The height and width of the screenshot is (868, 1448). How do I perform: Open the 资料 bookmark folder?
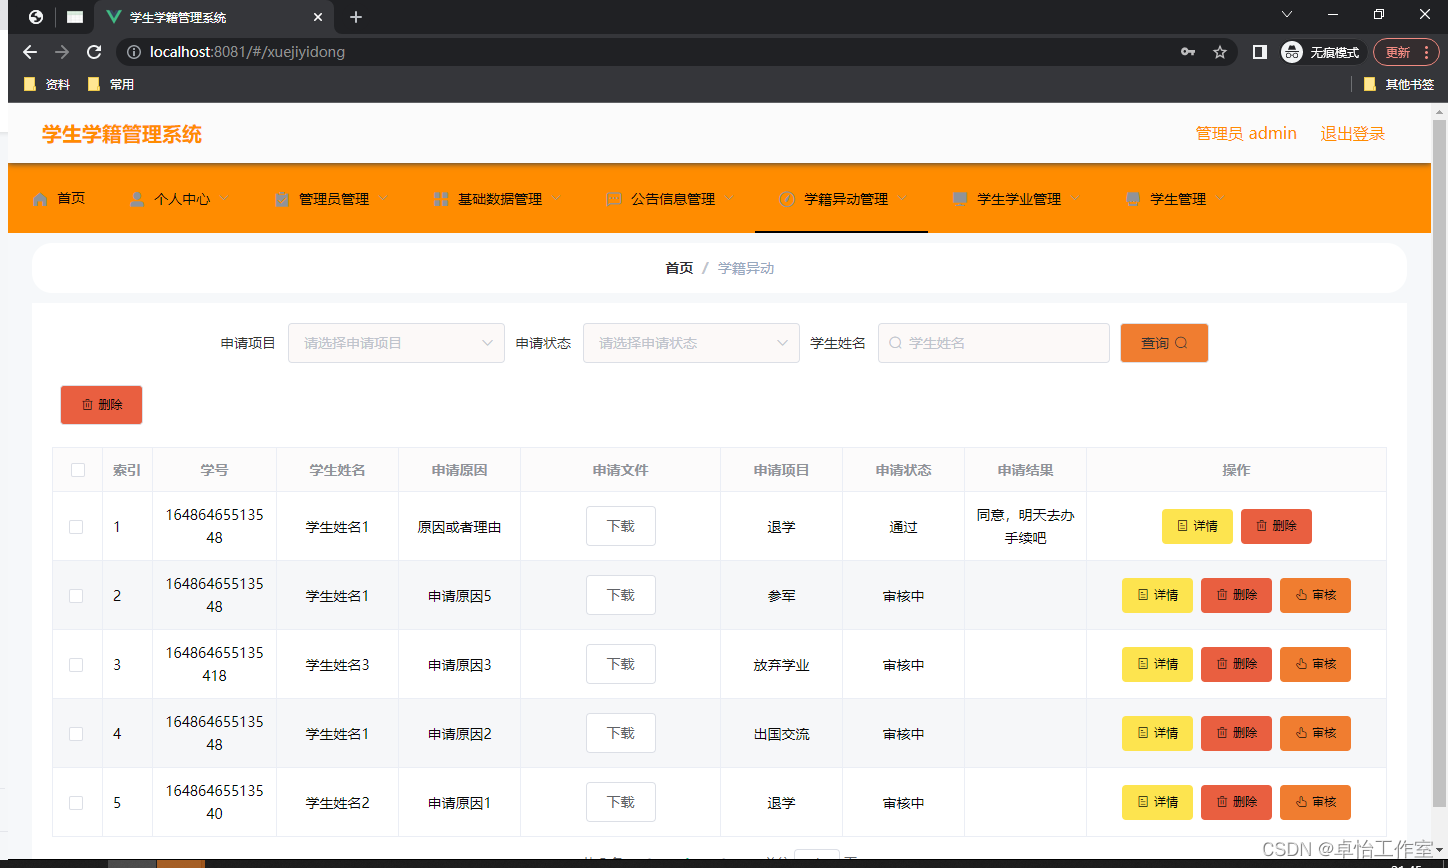[46, 85]
